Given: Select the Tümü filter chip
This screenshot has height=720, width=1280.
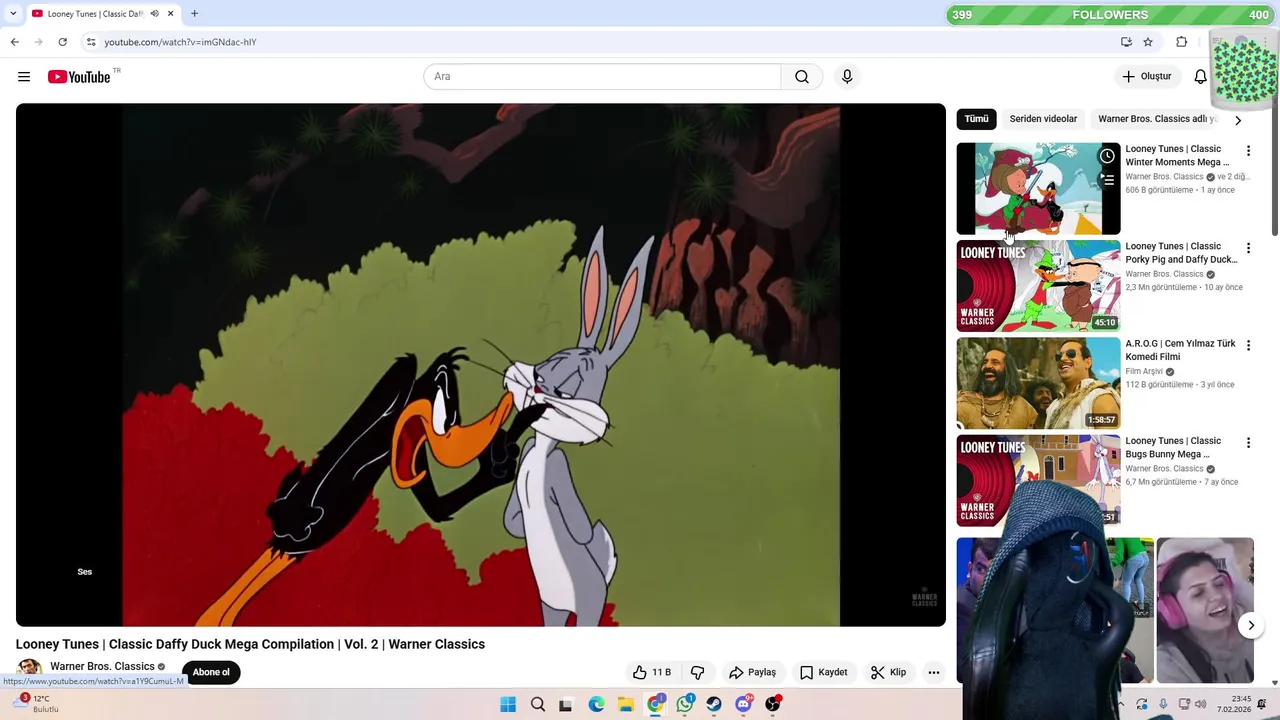Looking at the screenshot, I should click(976, 119).
